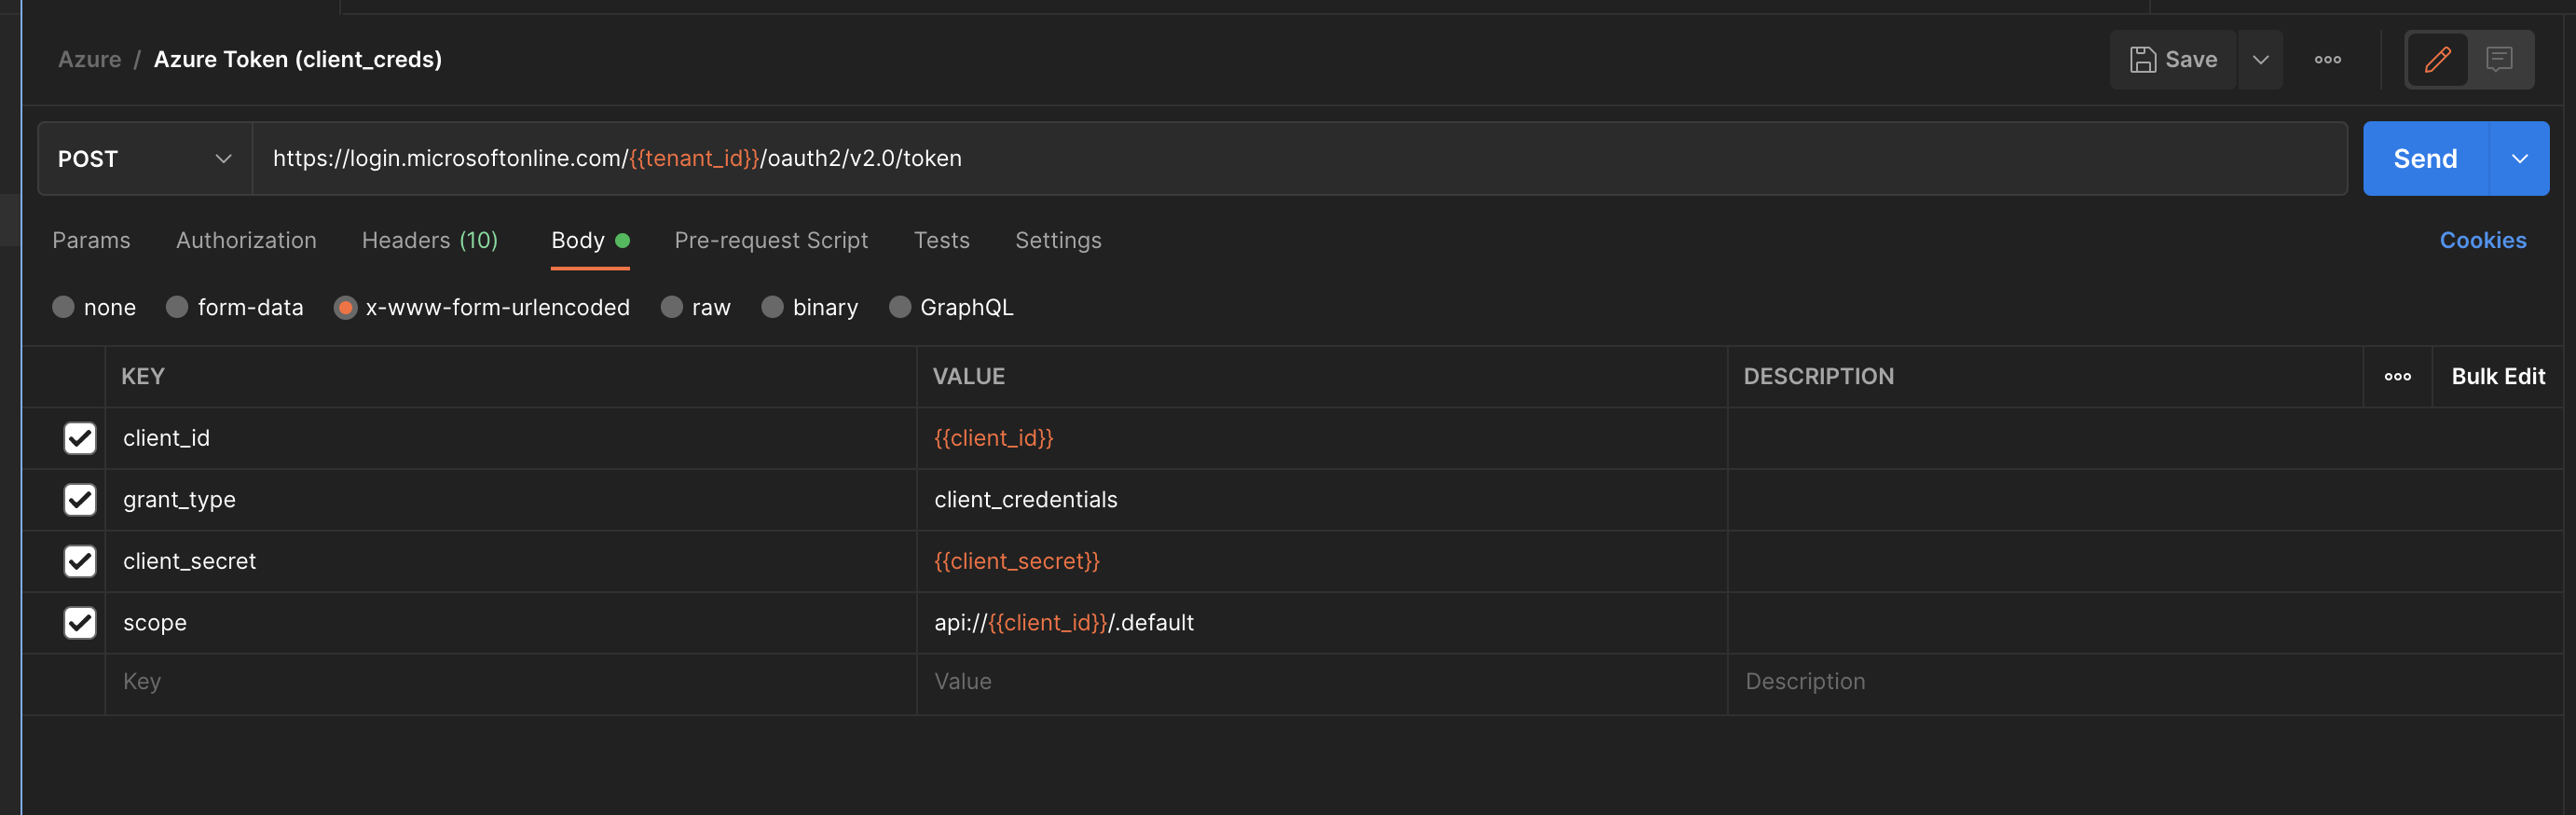
Task: Switch to the Authorization tab
Action: (x=246, y=241)
